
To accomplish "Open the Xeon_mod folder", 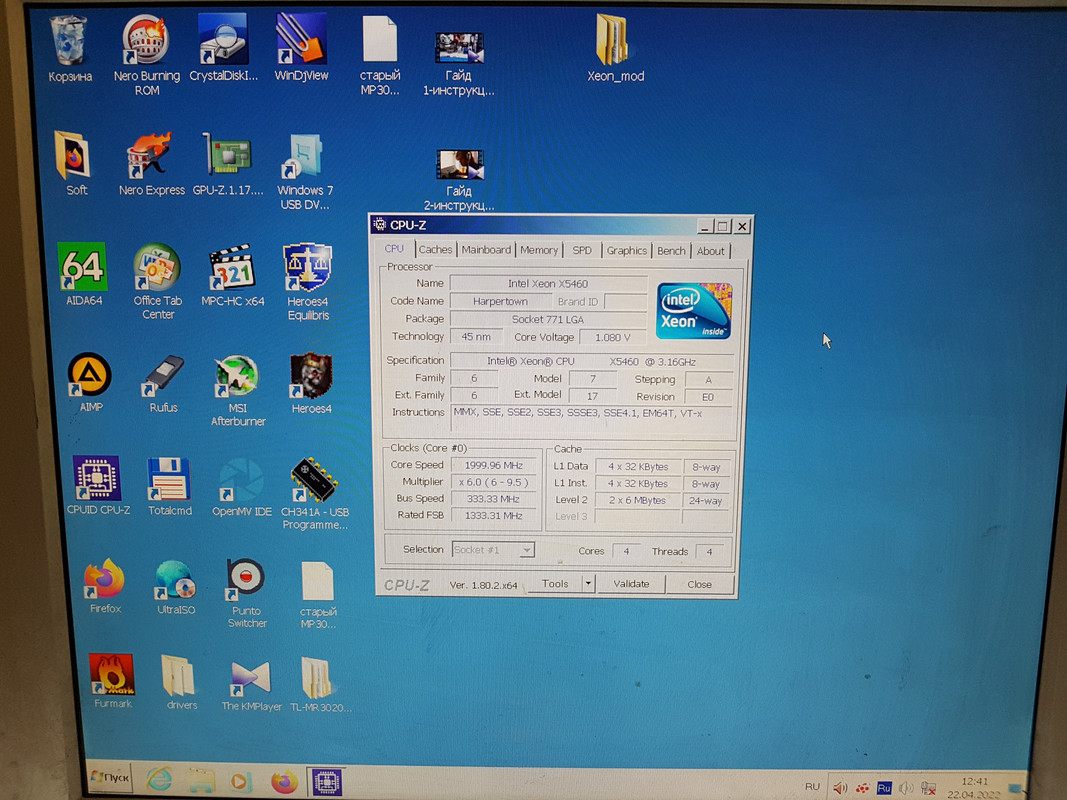I will pyautogui.click(x=615, y=49).
